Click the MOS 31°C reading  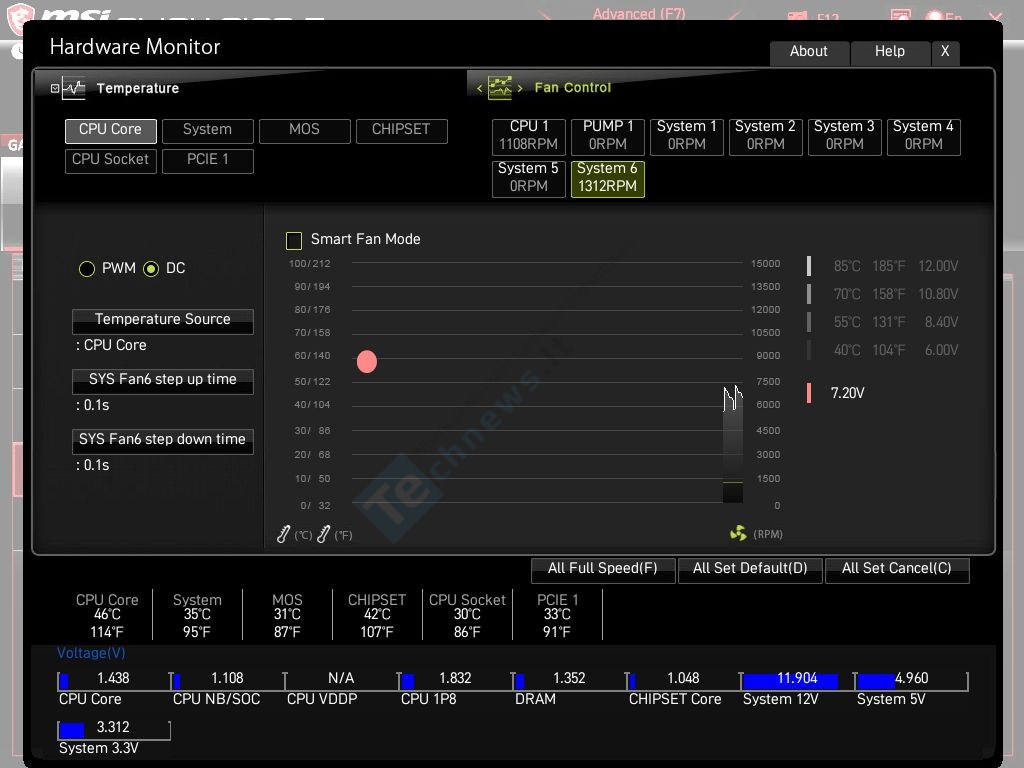(x=287, y=615)
